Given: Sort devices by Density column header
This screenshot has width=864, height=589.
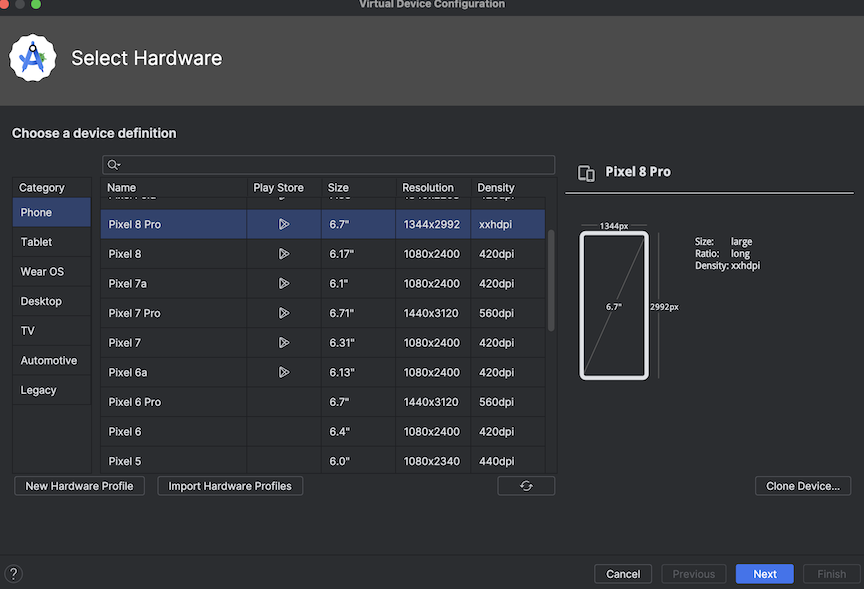Looking at the screenshot, I should pos(496,188).
